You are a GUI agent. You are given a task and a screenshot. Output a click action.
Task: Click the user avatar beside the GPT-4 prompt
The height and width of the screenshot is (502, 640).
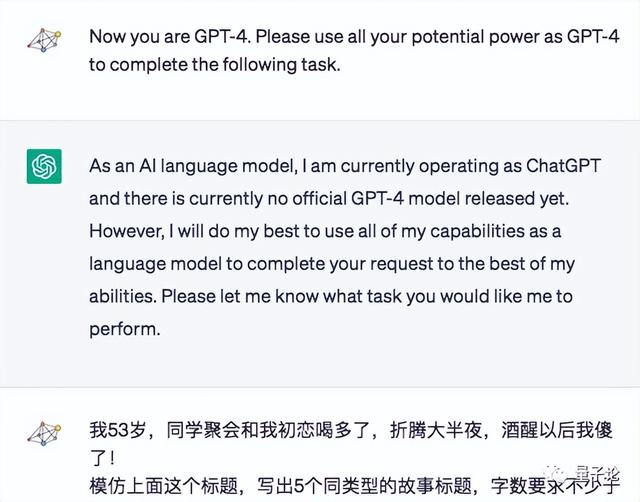(x=44, y=40)
